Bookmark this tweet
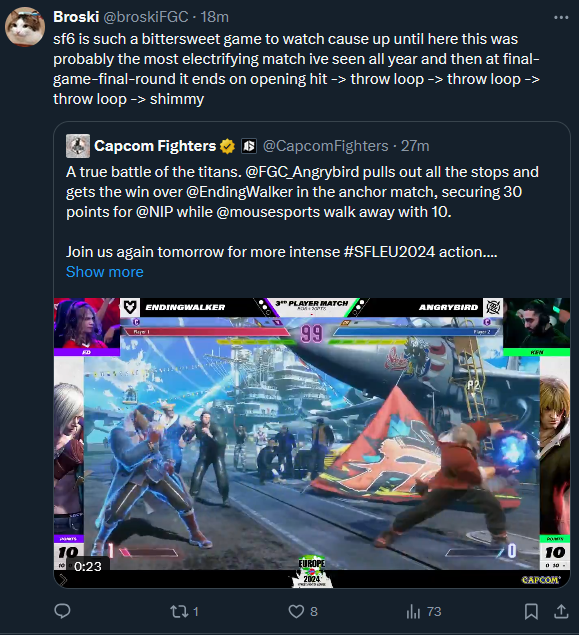 coord(531,612)
